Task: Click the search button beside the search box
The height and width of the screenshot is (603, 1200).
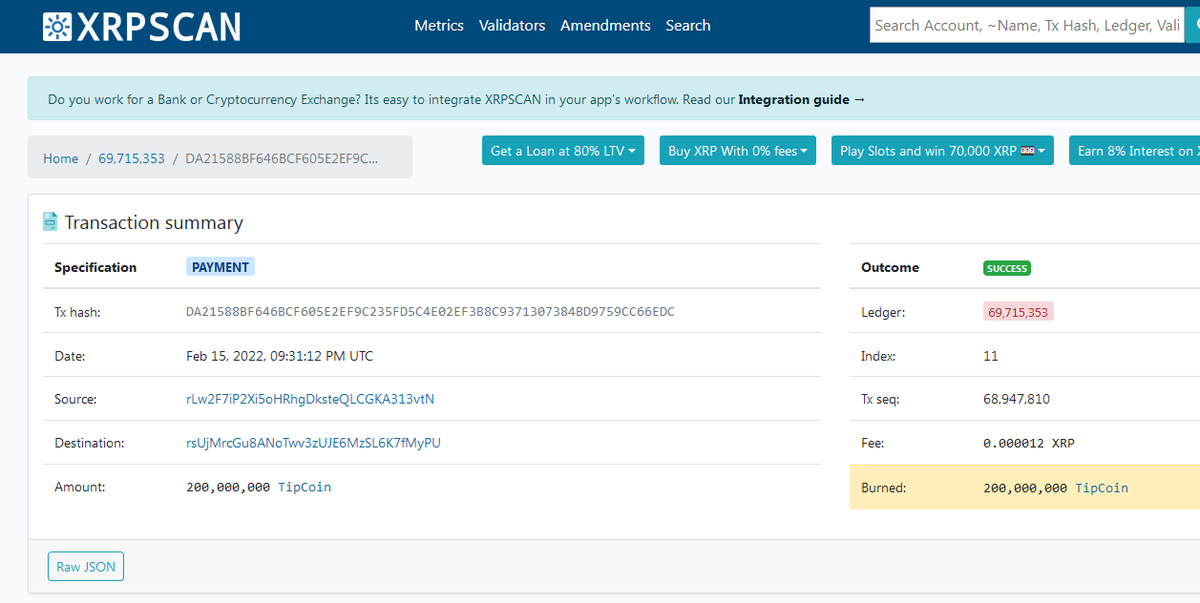Action: 1193,25
